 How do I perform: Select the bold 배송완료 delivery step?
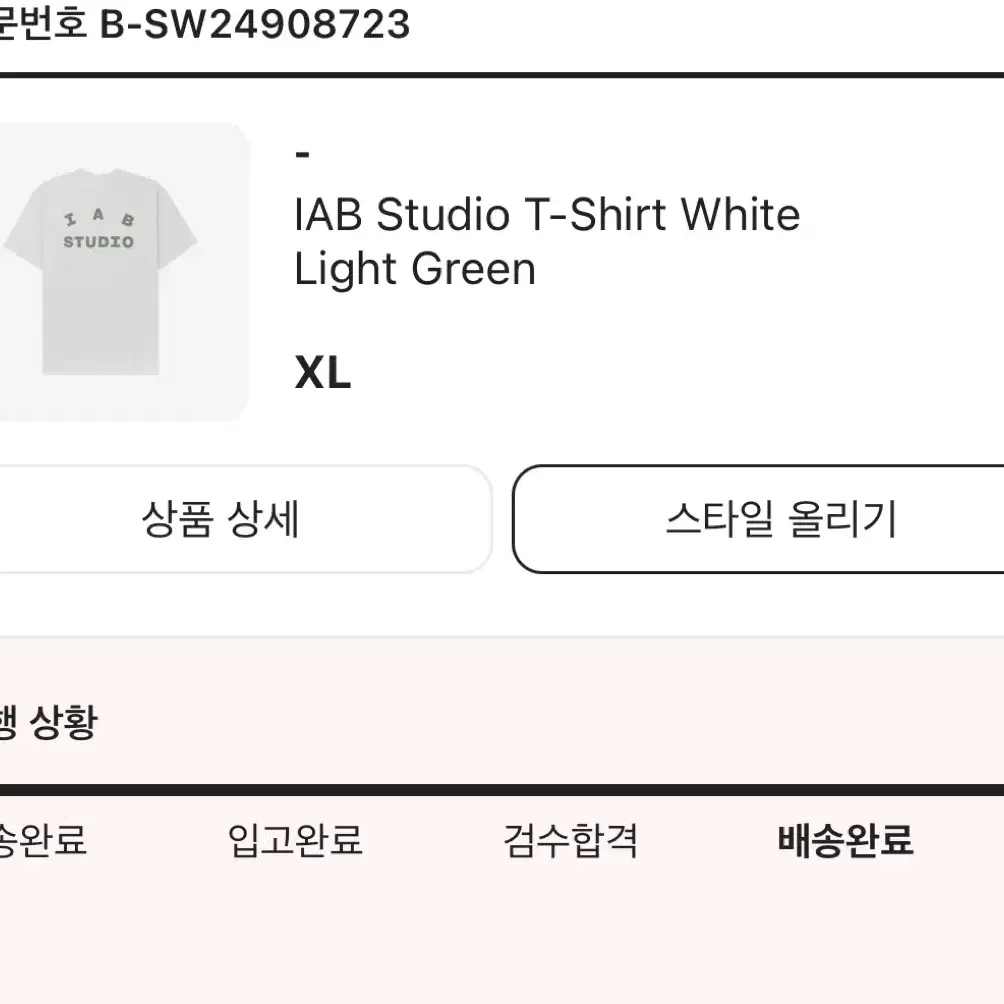tap(845, 841)
